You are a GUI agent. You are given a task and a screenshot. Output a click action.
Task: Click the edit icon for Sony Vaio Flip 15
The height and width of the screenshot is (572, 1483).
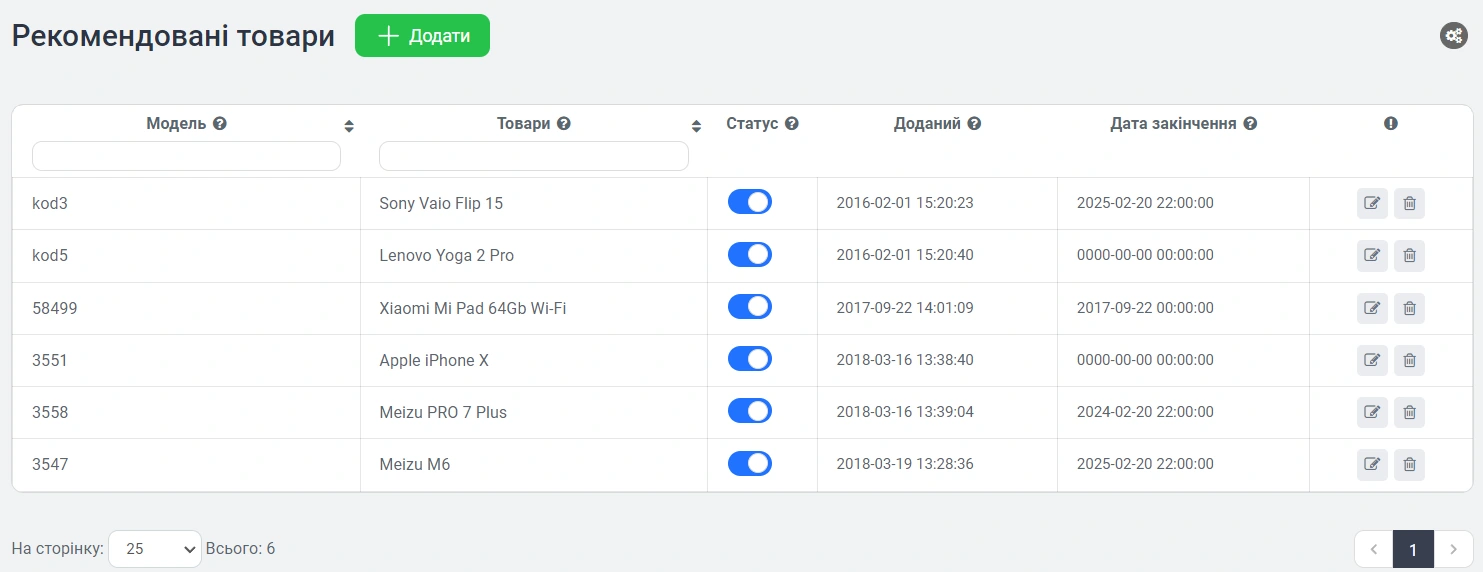click(x=1372, y=204)
